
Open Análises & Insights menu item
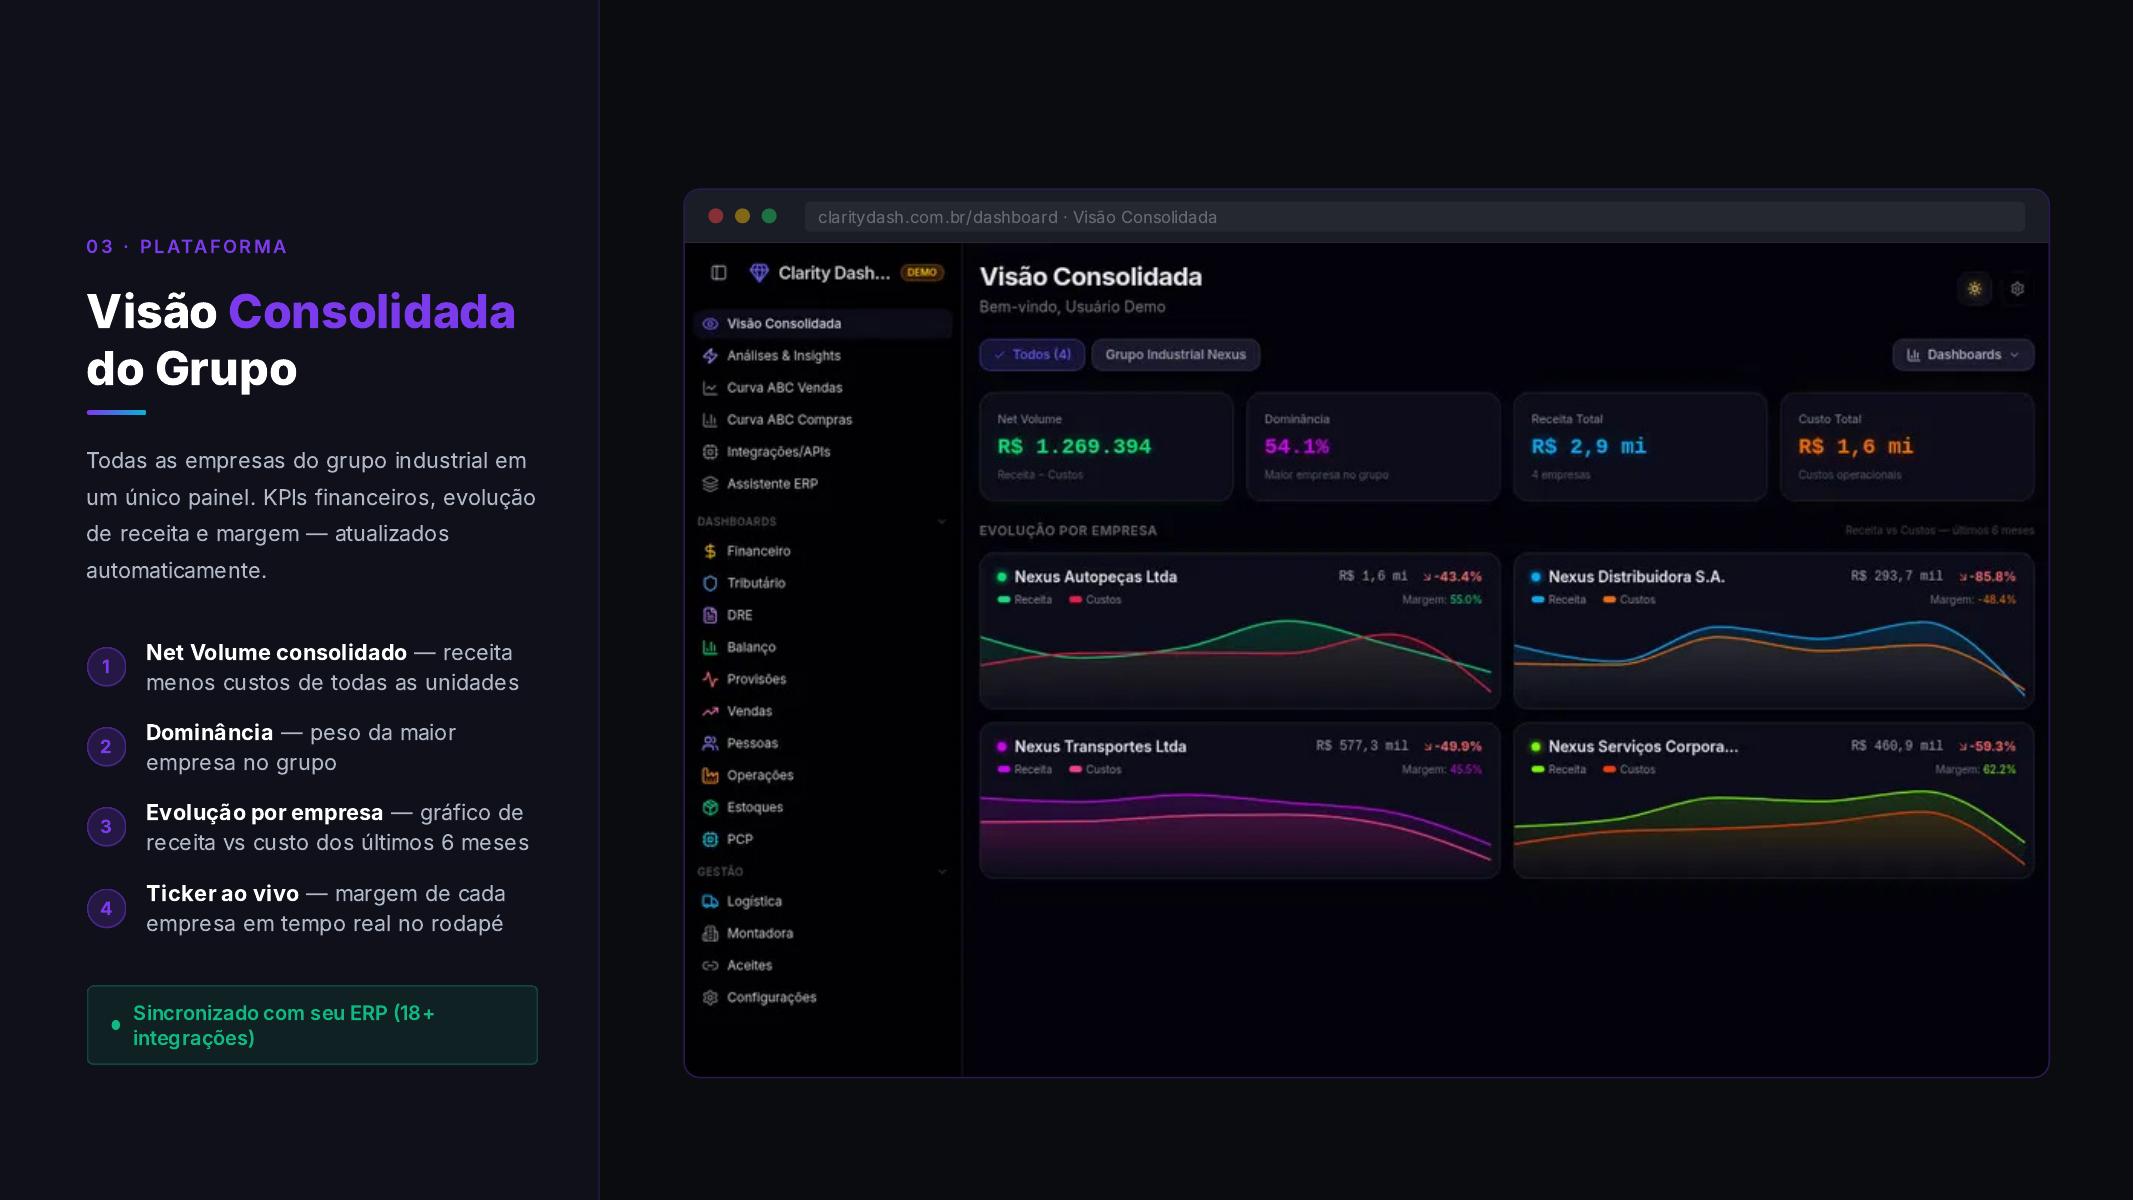[x=822, y=356]
